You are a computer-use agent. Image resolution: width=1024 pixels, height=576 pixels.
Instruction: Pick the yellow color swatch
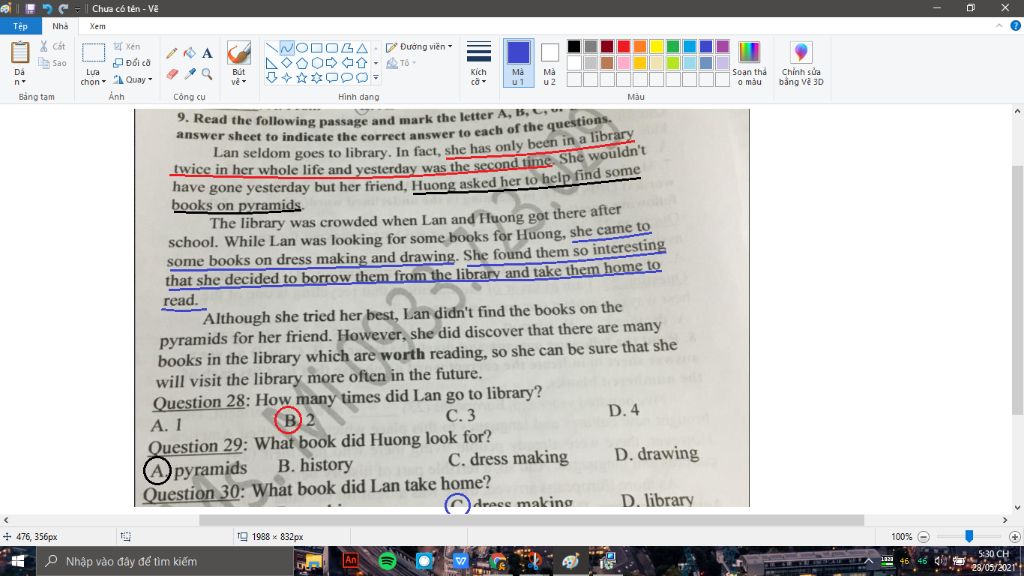[656, 46]
